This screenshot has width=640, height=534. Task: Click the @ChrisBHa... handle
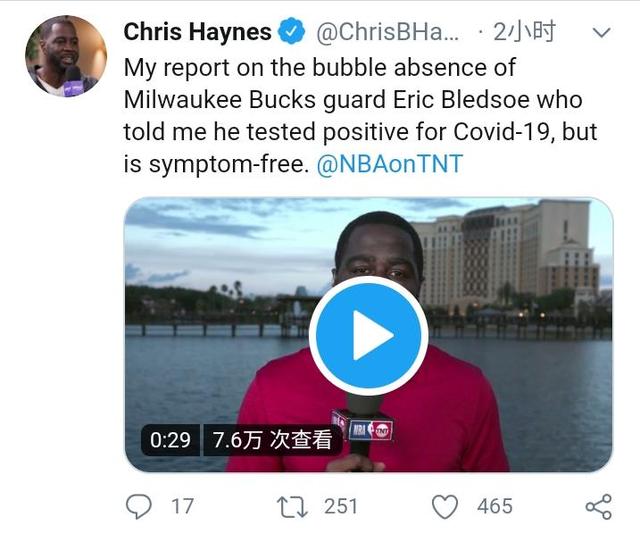click(388, 32)
